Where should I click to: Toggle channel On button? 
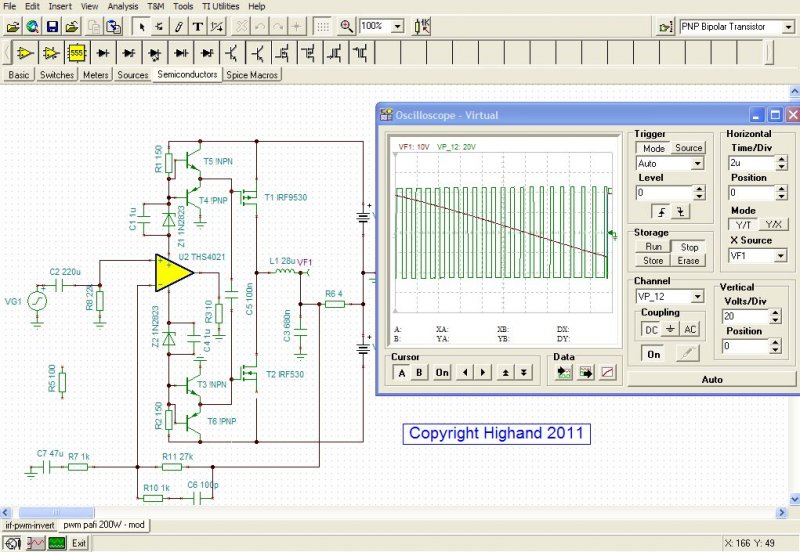[654, 354]
